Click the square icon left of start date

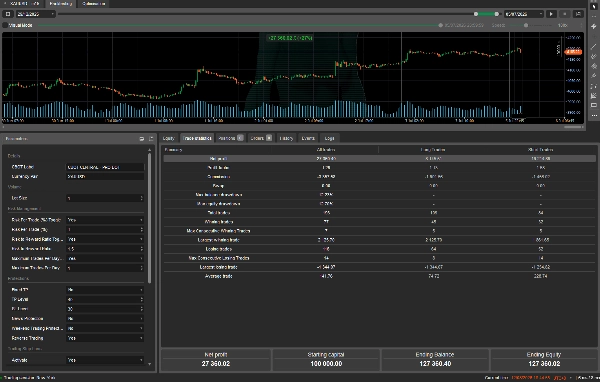[8, 14]
